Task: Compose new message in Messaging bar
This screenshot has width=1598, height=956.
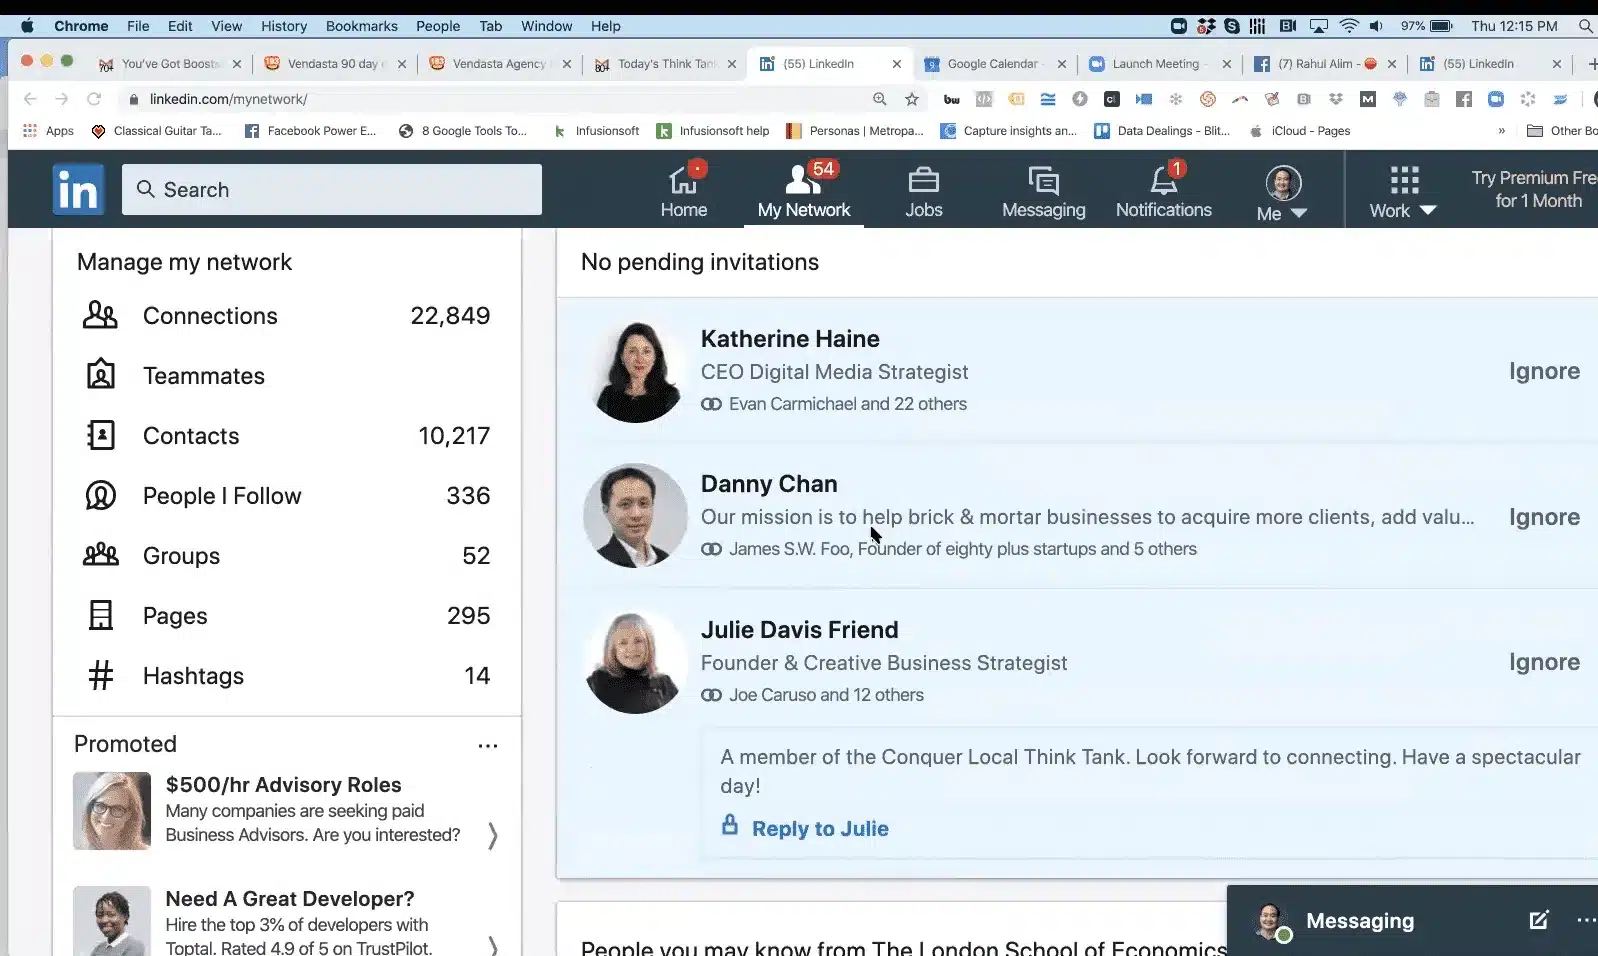Action: coord(1538,920)
